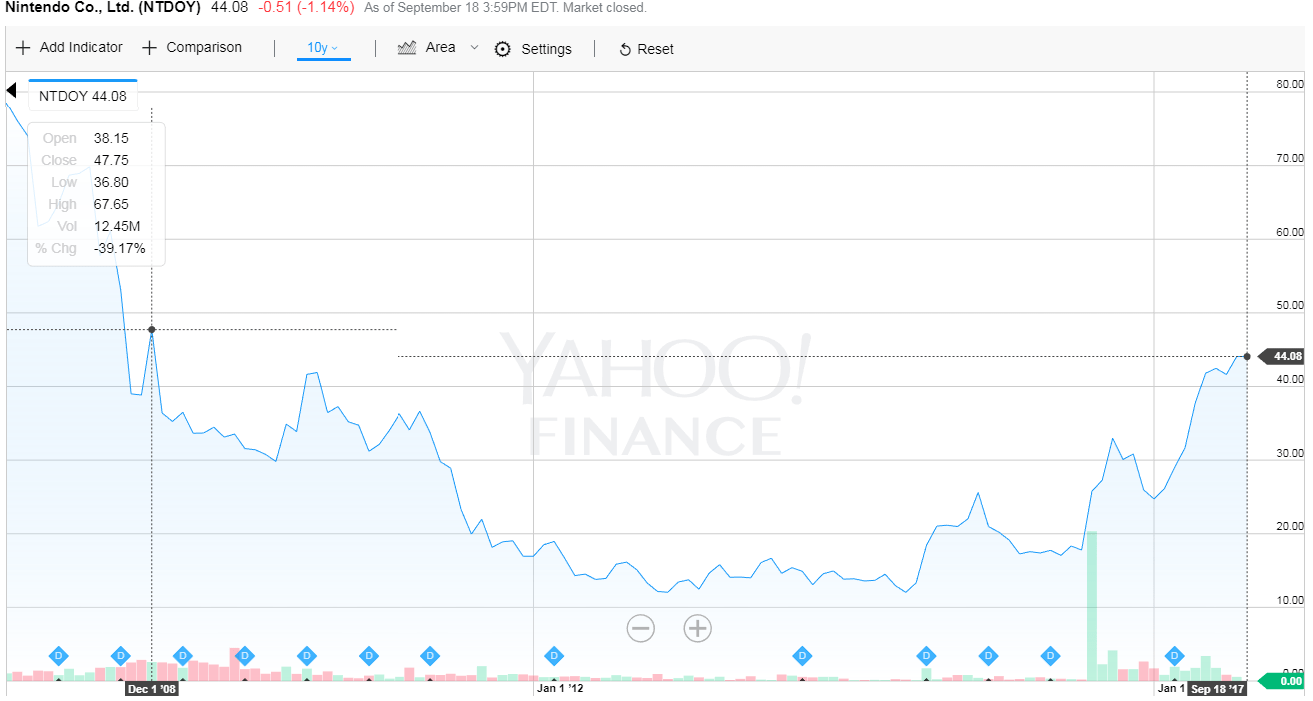Zoom out using the minus circle icon
Viewport: 1313px width, 701px height.
coord(641,628)
